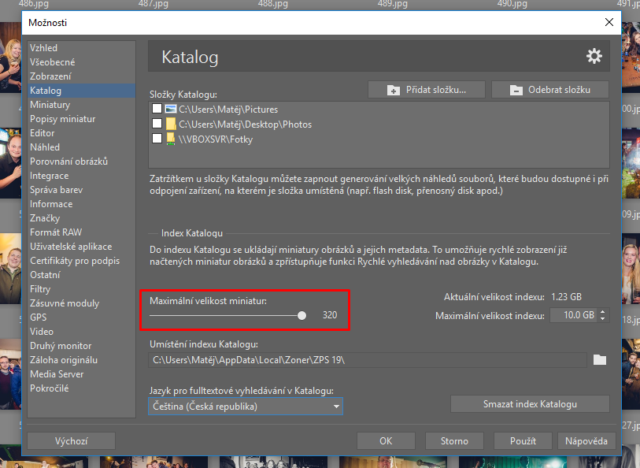Screen dimensions: 640x468
Task: Click the gear icon in Katalog header
Action: (594, 56)
